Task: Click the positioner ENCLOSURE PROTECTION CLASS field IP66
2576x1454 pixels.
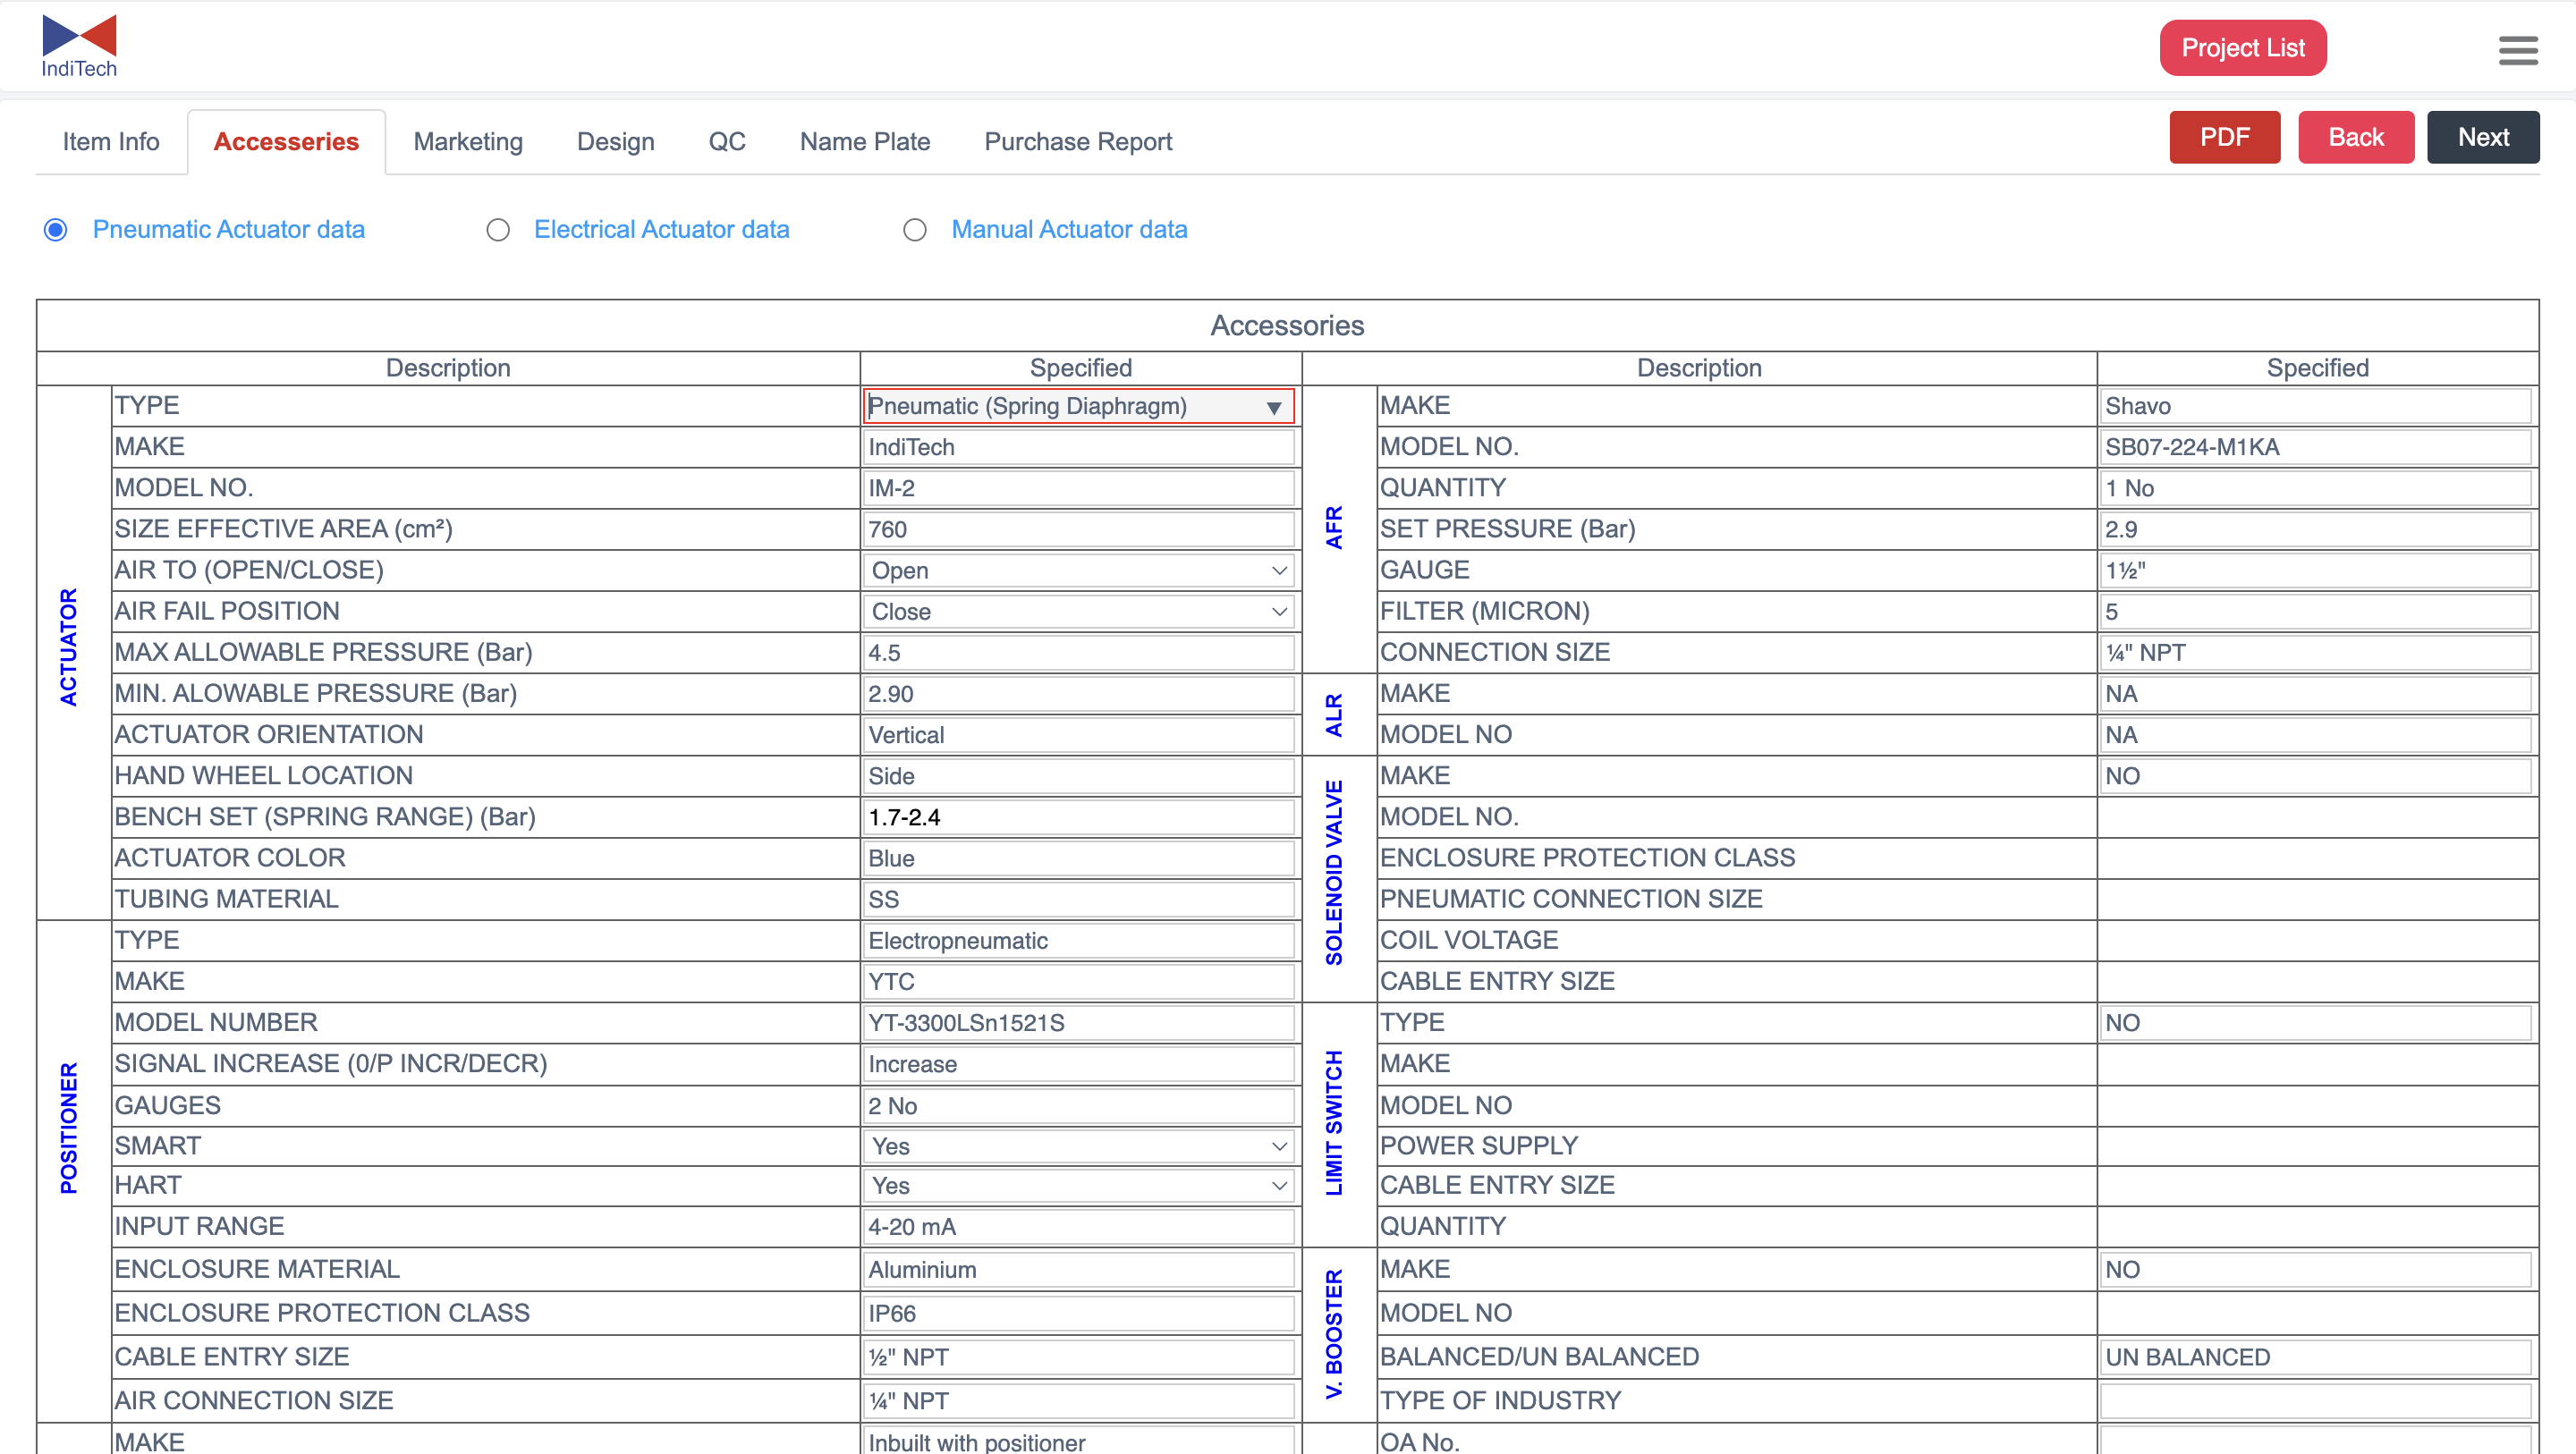Action: [1078, 1314]
